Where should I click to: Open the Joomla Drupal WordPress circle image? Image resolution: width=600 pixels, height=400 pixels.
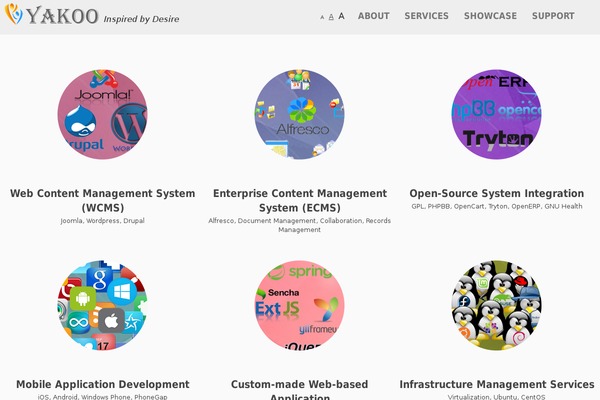click(102, 114)
